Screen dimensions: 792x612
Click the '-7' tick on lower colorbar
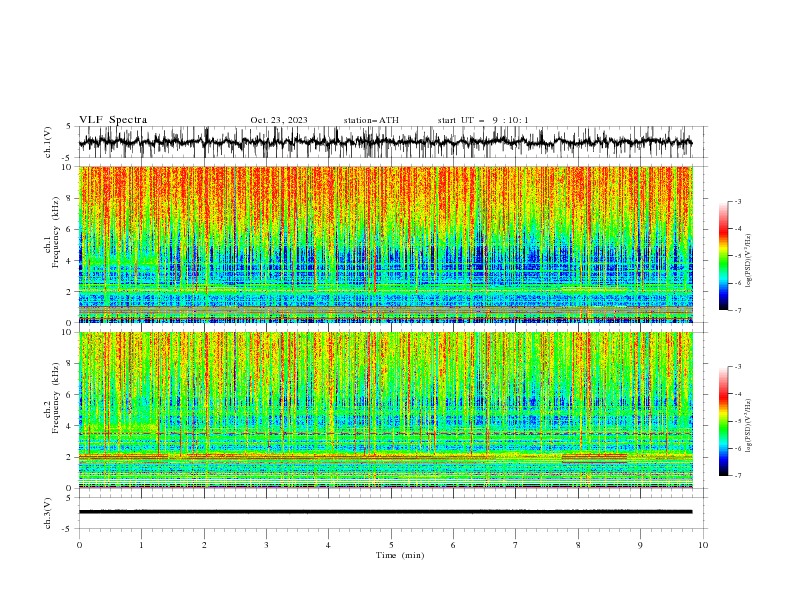[737, 475]
